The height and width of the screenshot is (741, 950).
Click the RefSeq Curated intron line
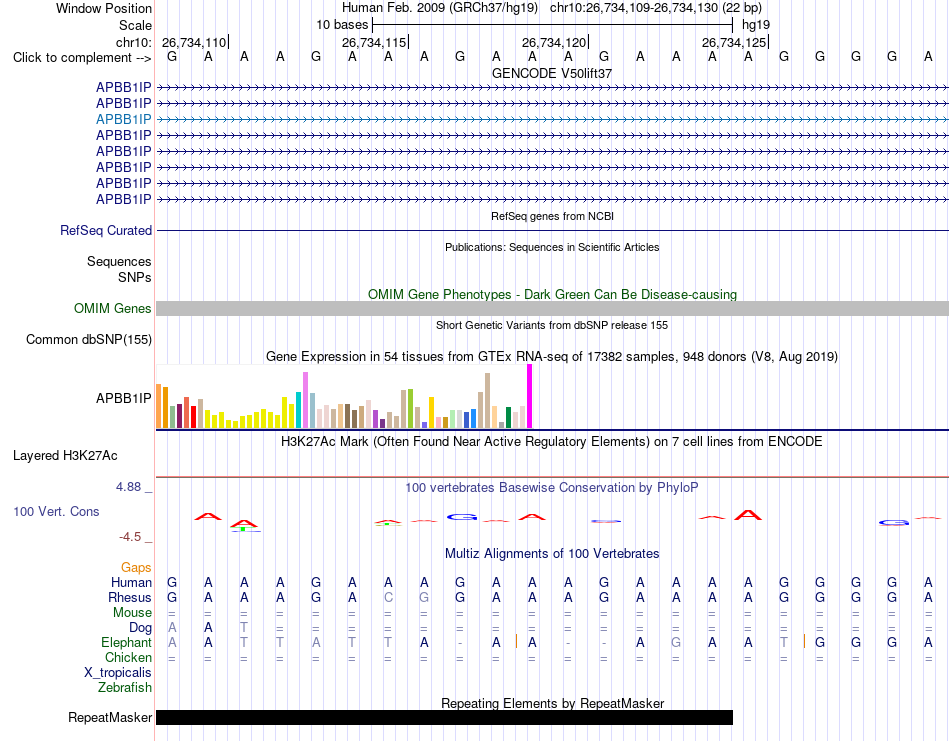[x=552, y=230]
